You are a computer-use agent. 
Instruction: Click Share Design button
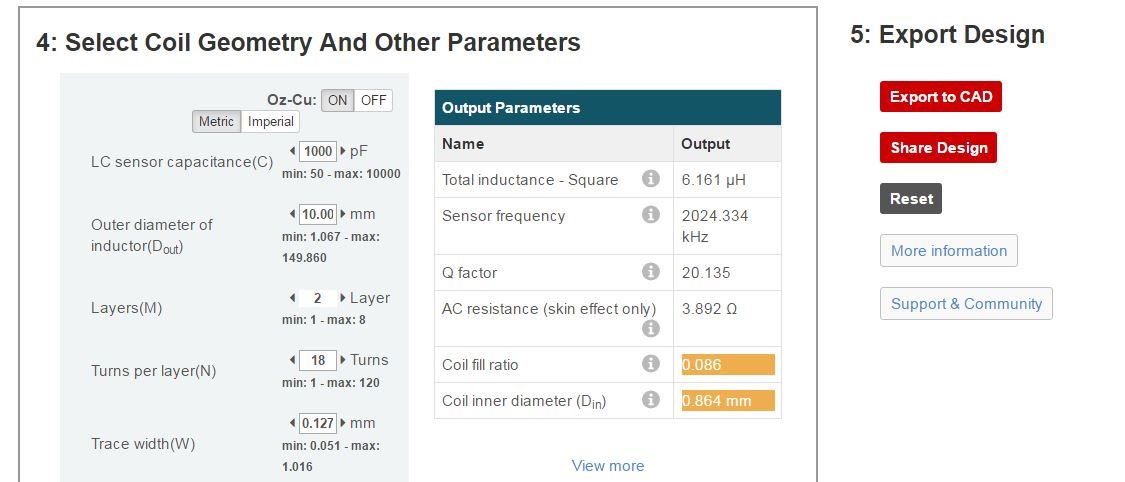[x=938, y=148]
